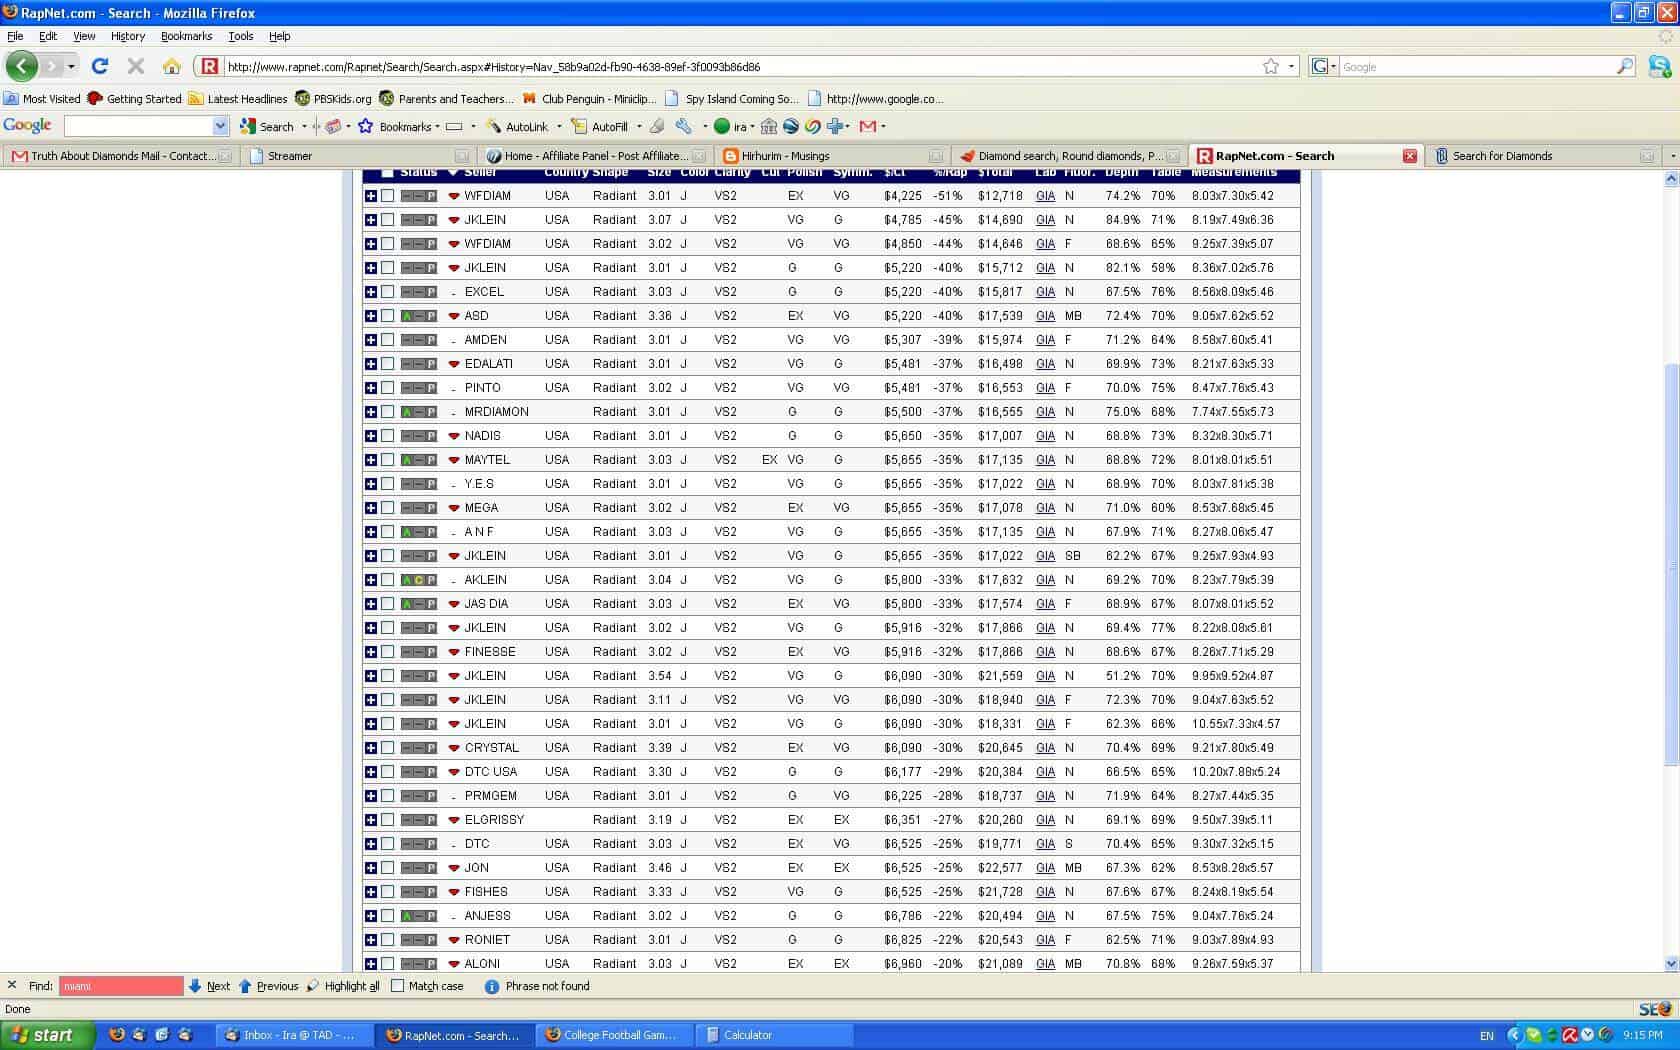Enable Match case in the find bar
Viewport: 1680px width, 1050px height.
[398, 986]
